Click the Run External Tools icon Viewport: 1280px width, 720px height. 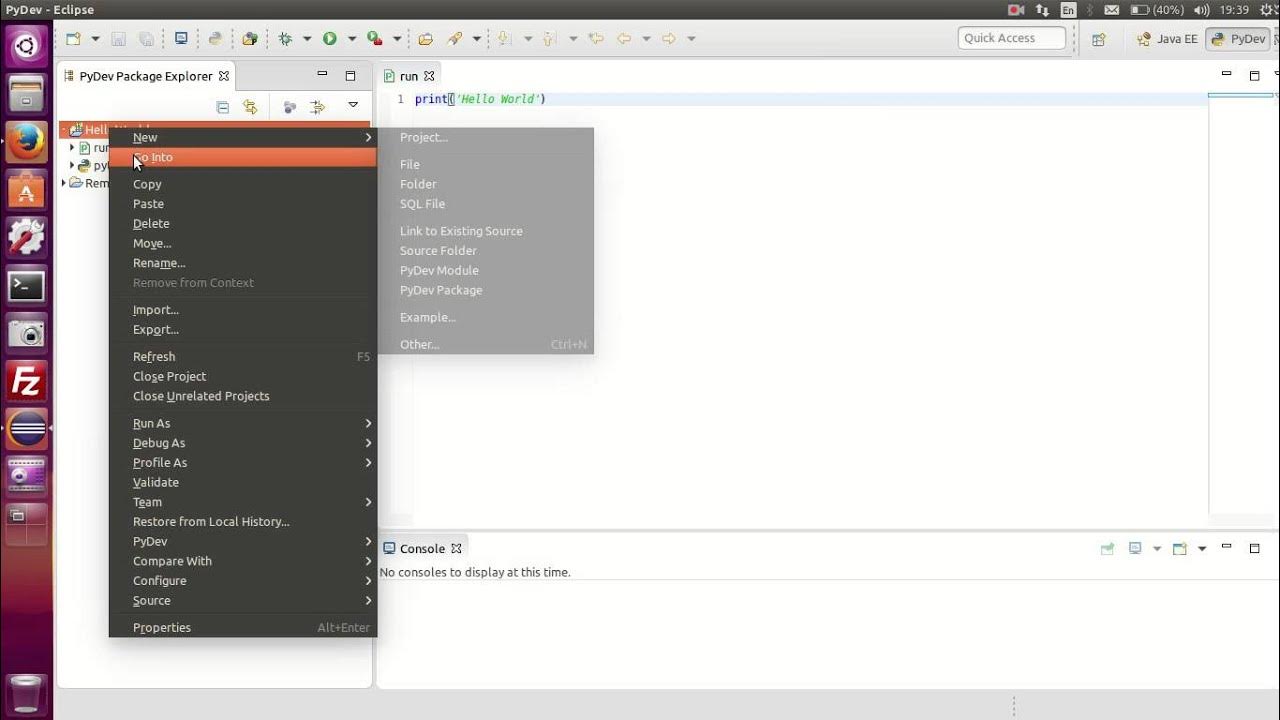click(x=375, y=39)
